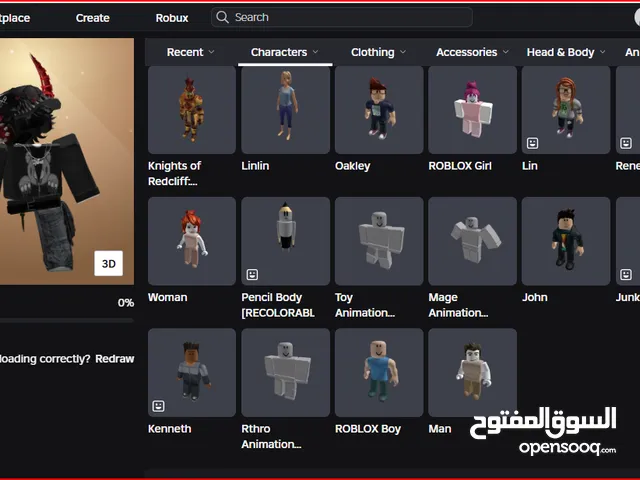640x480 pixels.
Task: Click the 'Kenneth' name label
Action: (x=169, y=429)
